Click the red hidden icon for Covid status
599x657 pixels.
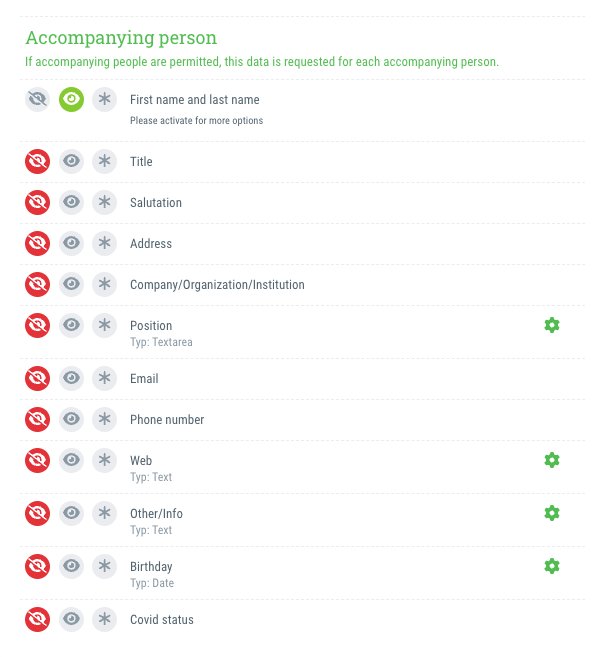[37, 619]
